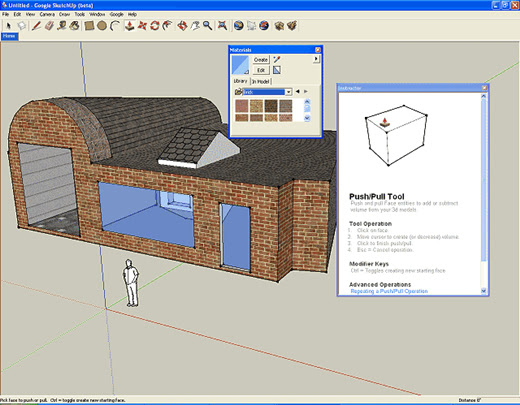The width and height of the screenshot is (520, 405).
Task: Open the Repeating a Push/Pull Operation link
Action: pos(389,291)
